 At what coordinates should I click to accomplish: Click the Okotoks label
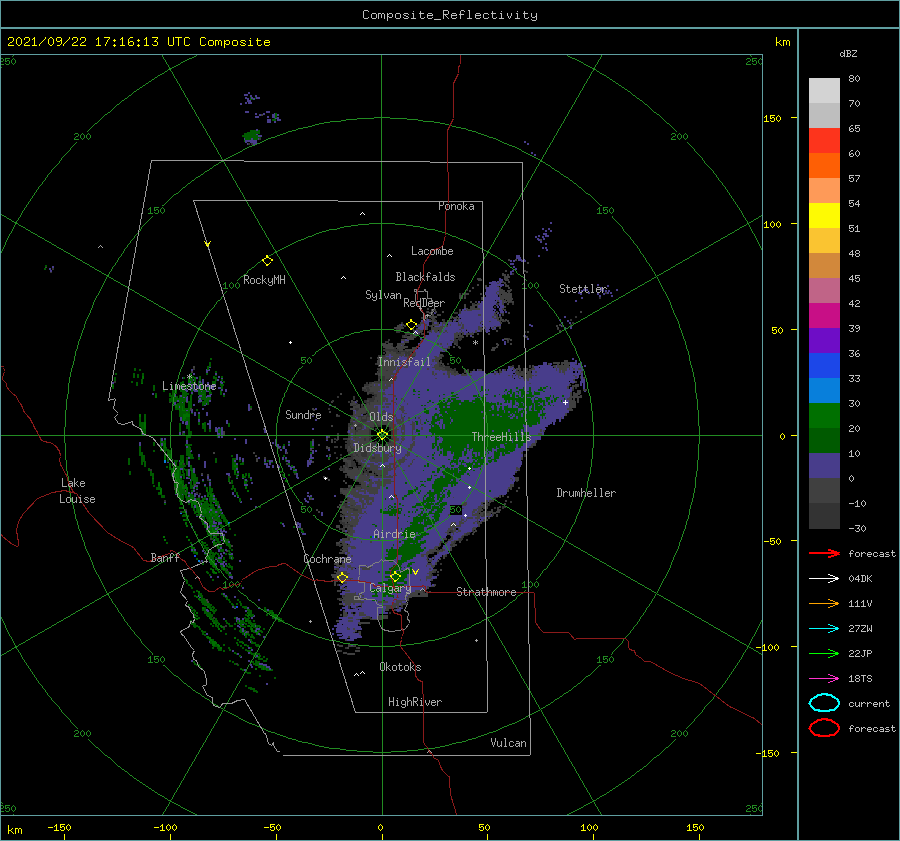point(400,667)
